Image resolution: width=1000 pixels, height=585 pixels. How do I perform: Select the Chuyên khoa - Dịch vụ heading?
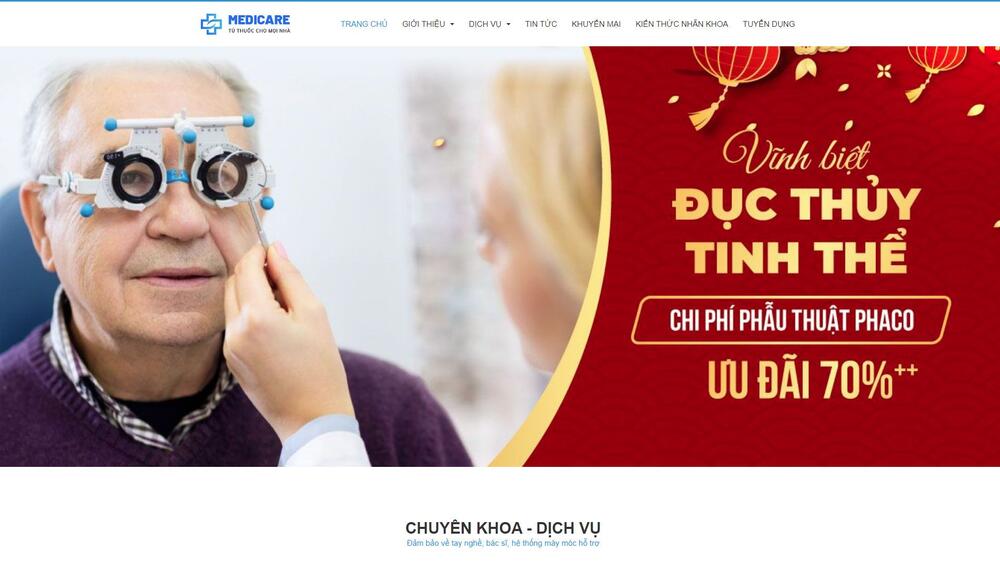503,528
